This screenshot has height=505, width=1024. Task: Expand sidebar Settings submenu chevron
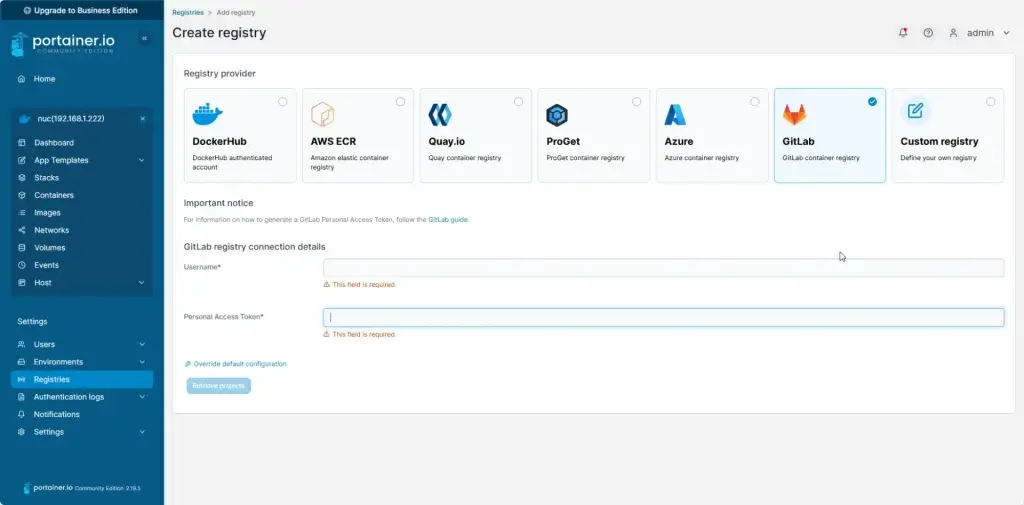[x=142, y=432]
